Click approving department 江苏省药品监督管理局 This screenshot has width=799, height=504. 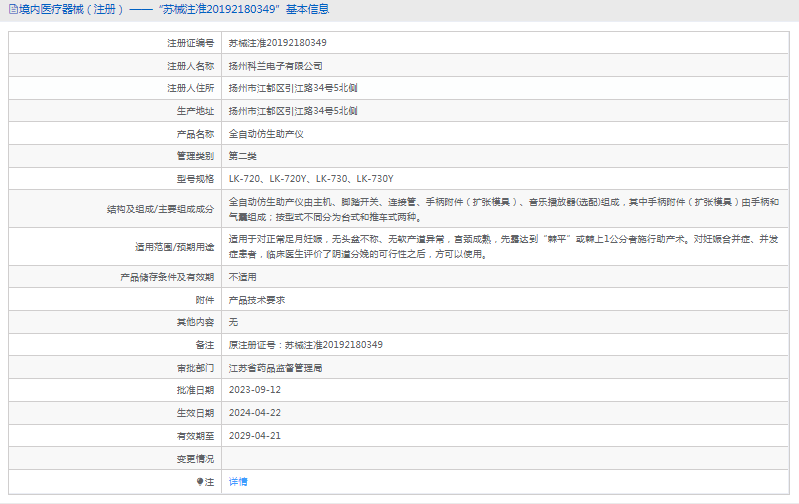click(x=275, y=368)
